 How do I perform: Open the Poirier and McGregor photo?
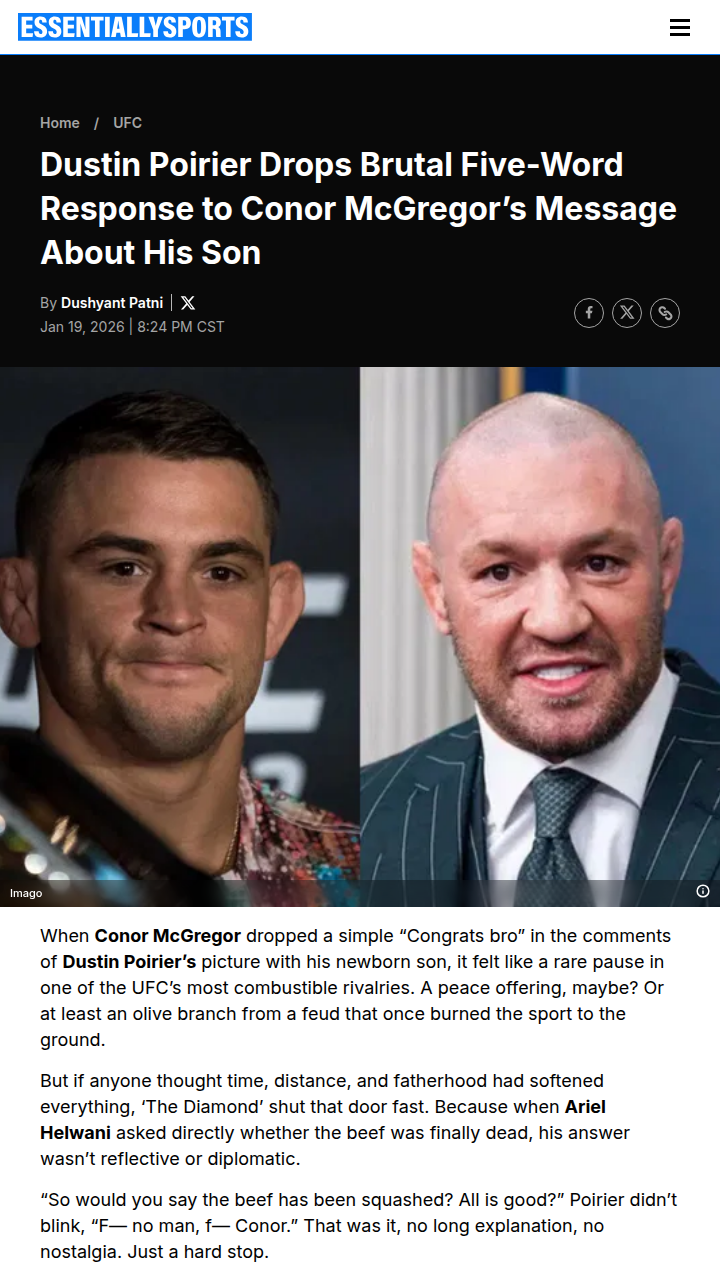coord(360,637)
